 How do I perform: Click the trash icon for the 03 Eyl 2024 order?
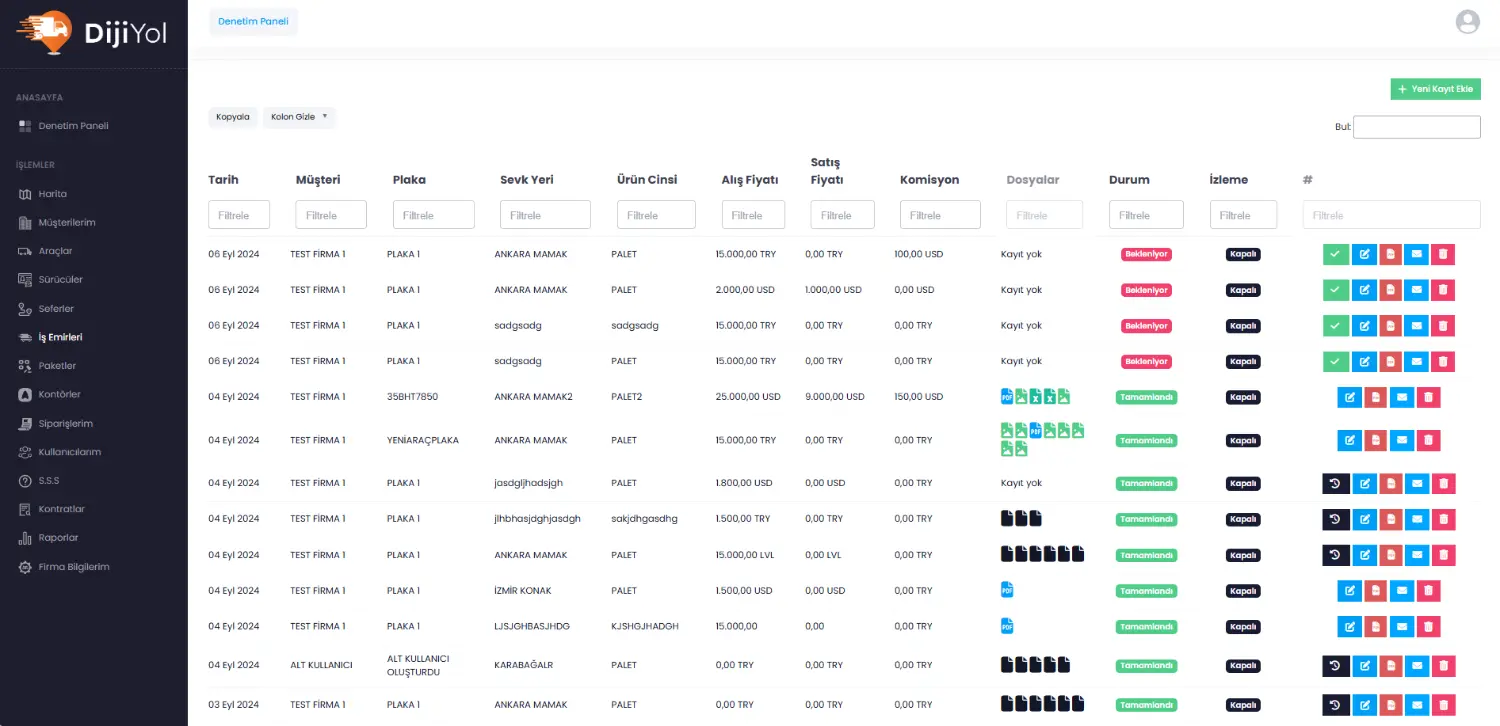tap(1443, 705)
